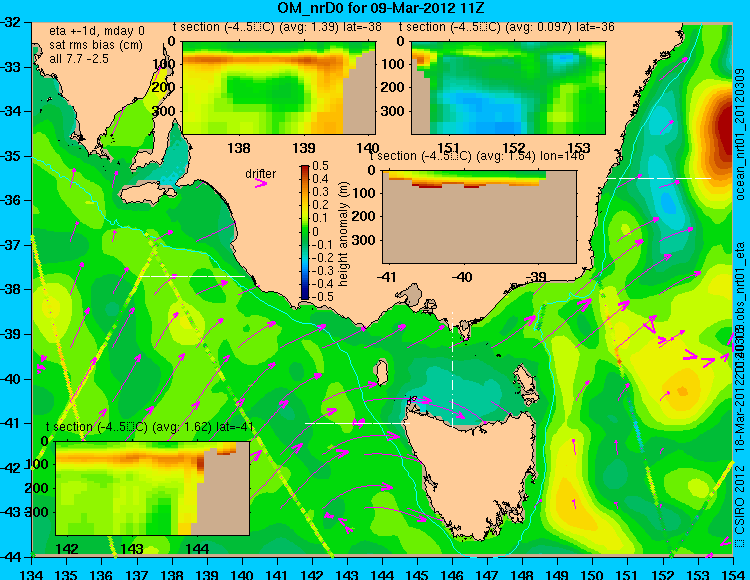Click the main map latitude label -44
This screenshot has height=580, width=750.
pyautogui.click(x=11, y=557)
